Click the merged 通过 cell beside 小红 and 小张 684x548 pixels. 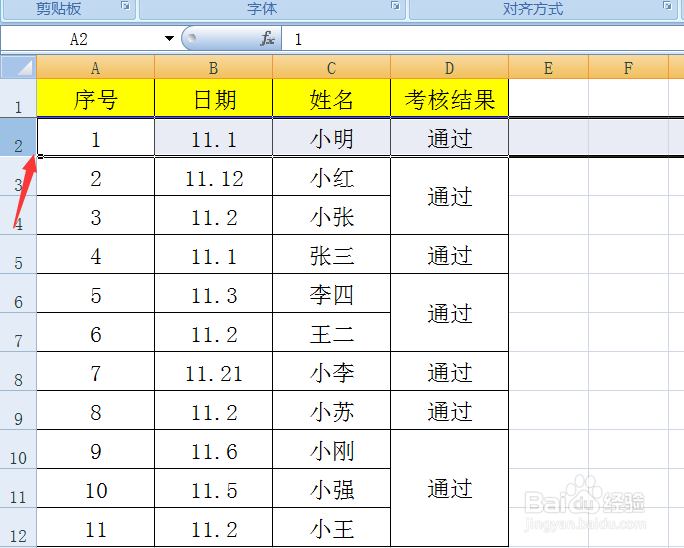coord(449,196)
